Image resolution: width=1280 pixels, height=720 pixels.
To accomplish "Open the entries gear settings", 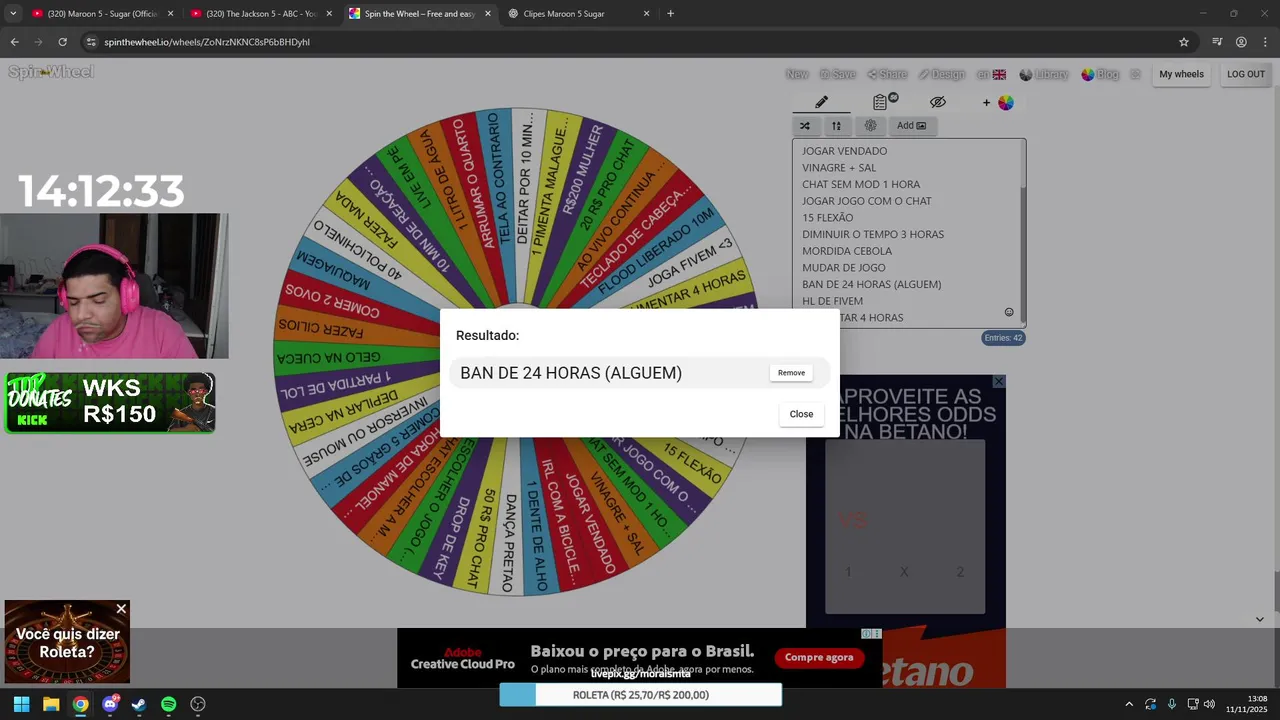I will [x=870, y=126].
